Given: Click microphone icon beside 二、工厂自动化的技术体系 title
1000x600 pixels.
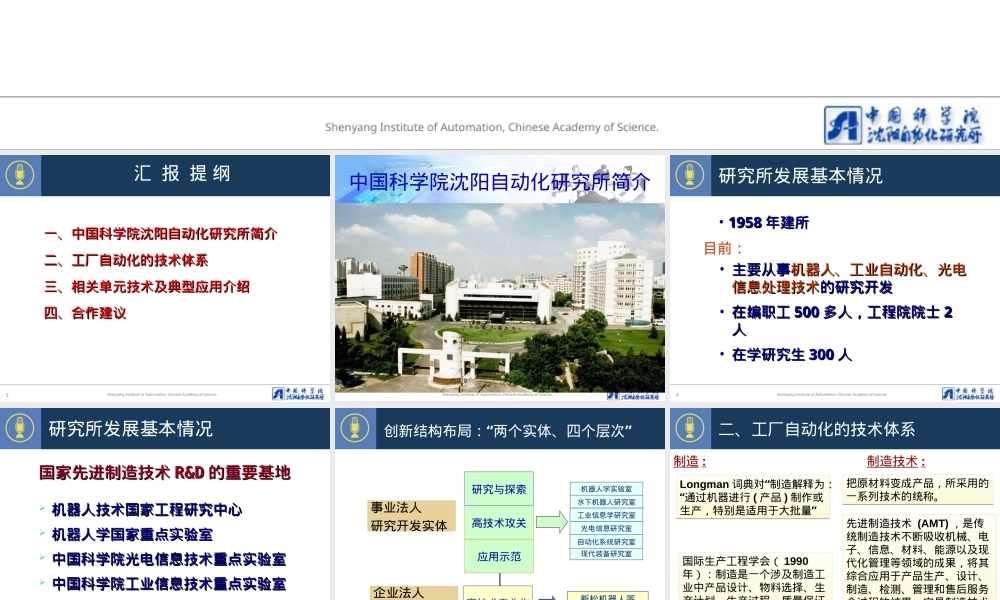Looking at the screenshot, I should pyautogui.click(x=689, y=428).
